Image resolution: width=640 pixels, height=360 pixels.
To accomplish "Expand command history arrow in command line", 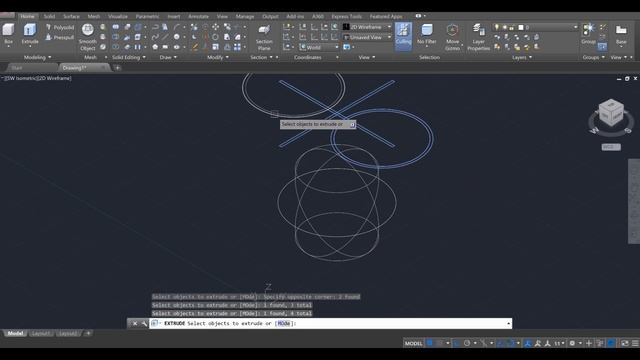I will (509, 323).
